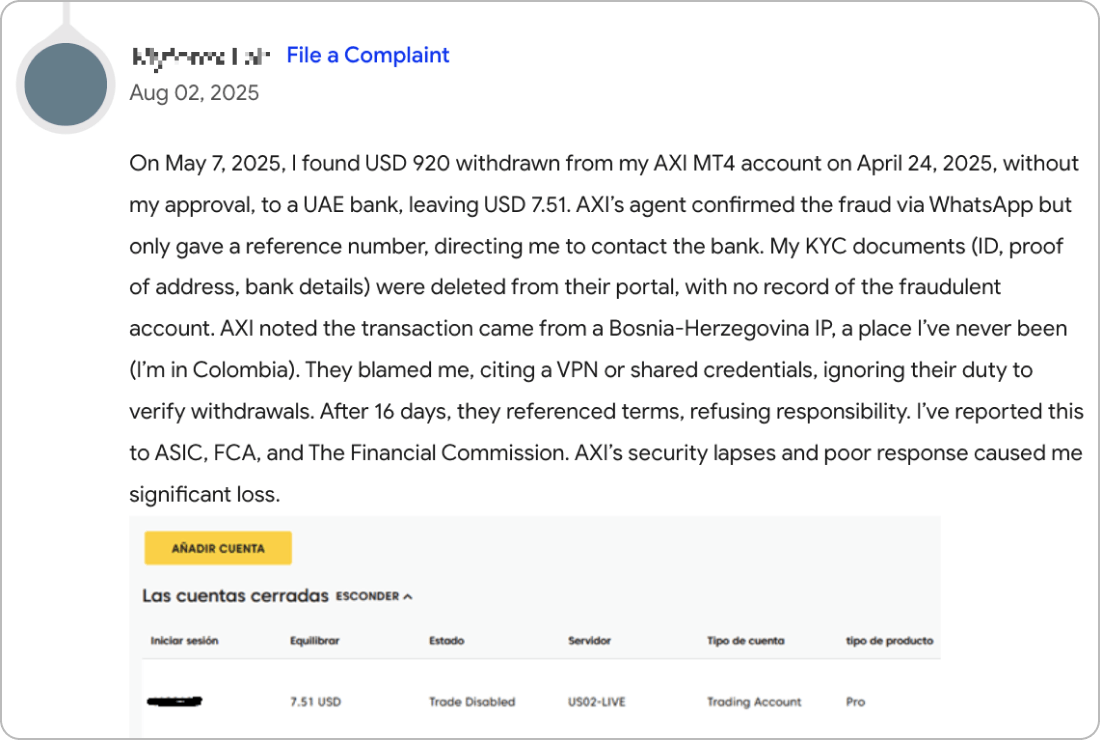Collapse closed accounts with ESCONDER chevron
Screen dimensions: 1100x740
pyautogui.click(x=374, y=596)
